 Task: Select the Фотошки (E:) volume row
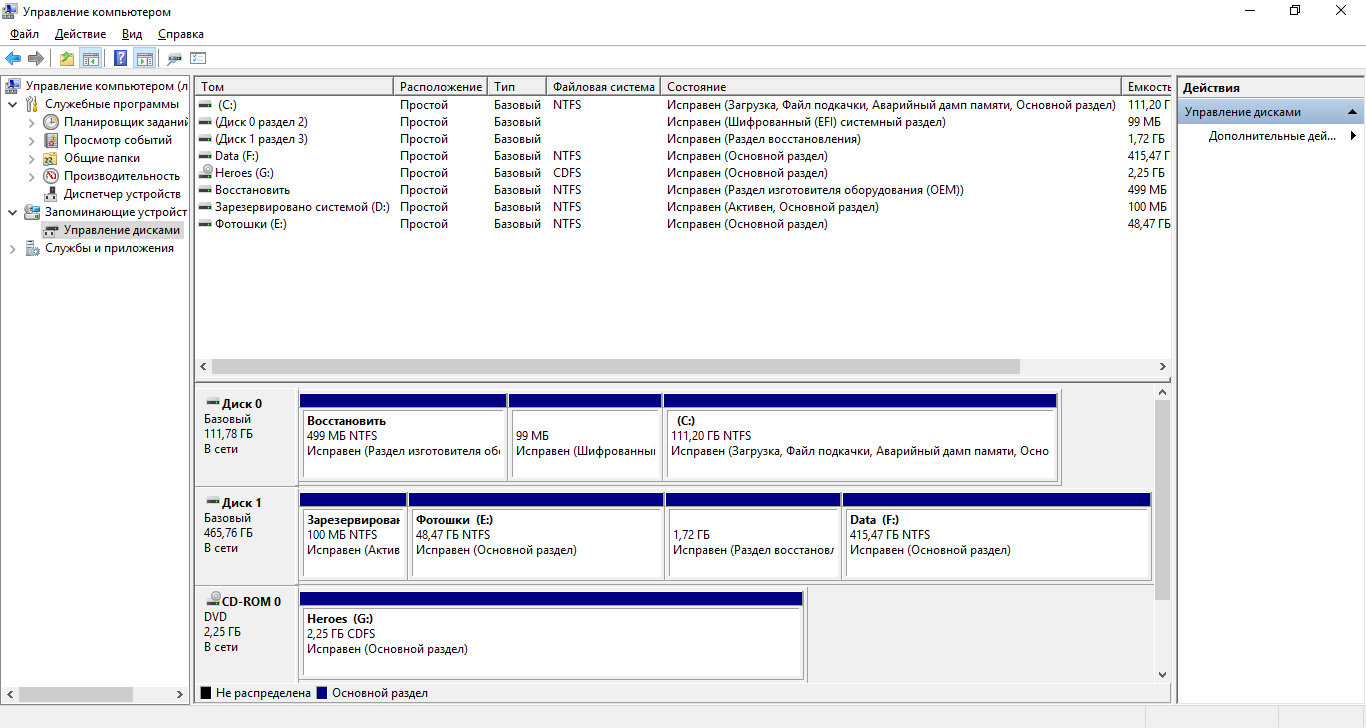tap(682, 224)
